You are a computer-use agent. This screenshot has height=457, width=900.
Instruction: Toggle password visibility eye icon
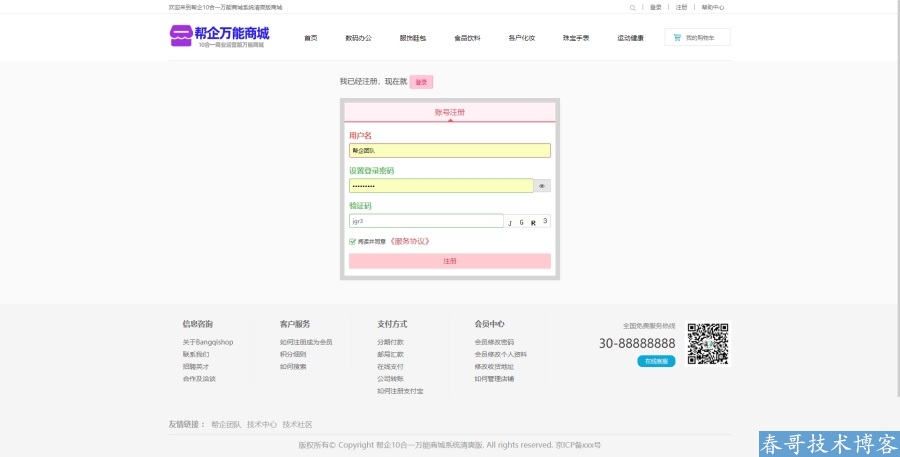pyautogui.click(x=542, y=185)
